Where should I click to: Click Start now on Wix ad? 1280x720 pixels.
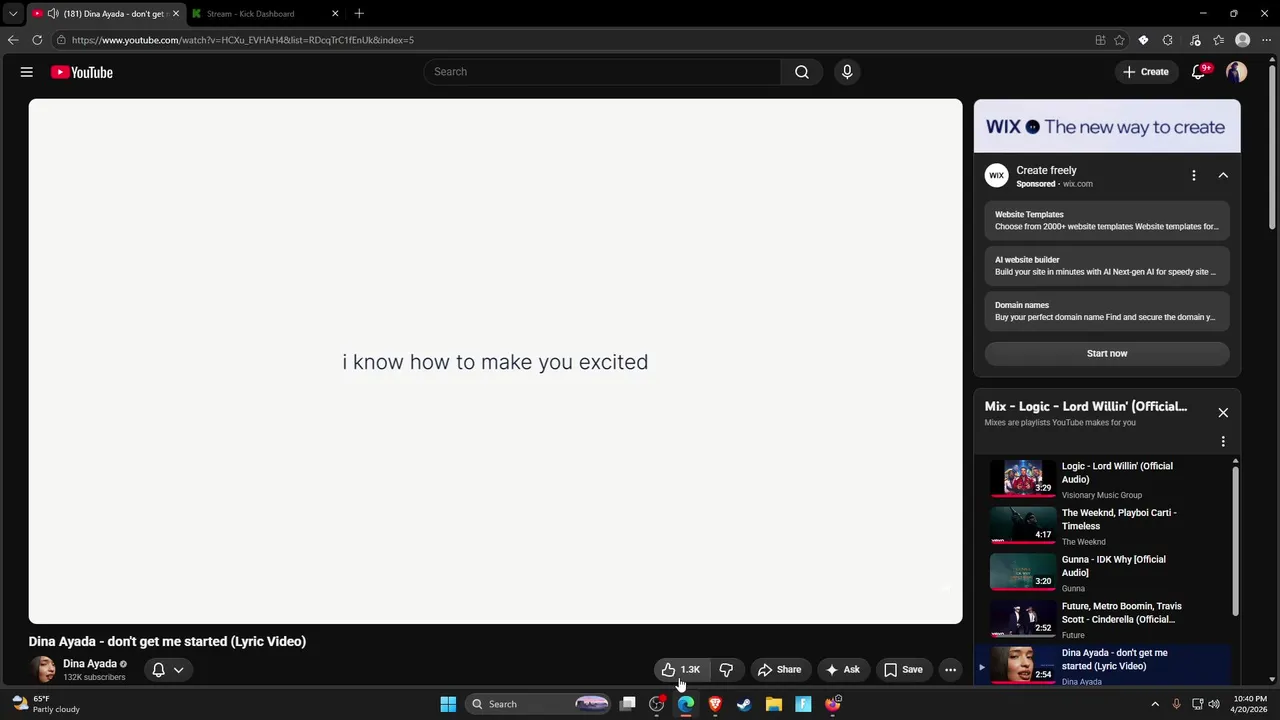(x=1107, y=353)
